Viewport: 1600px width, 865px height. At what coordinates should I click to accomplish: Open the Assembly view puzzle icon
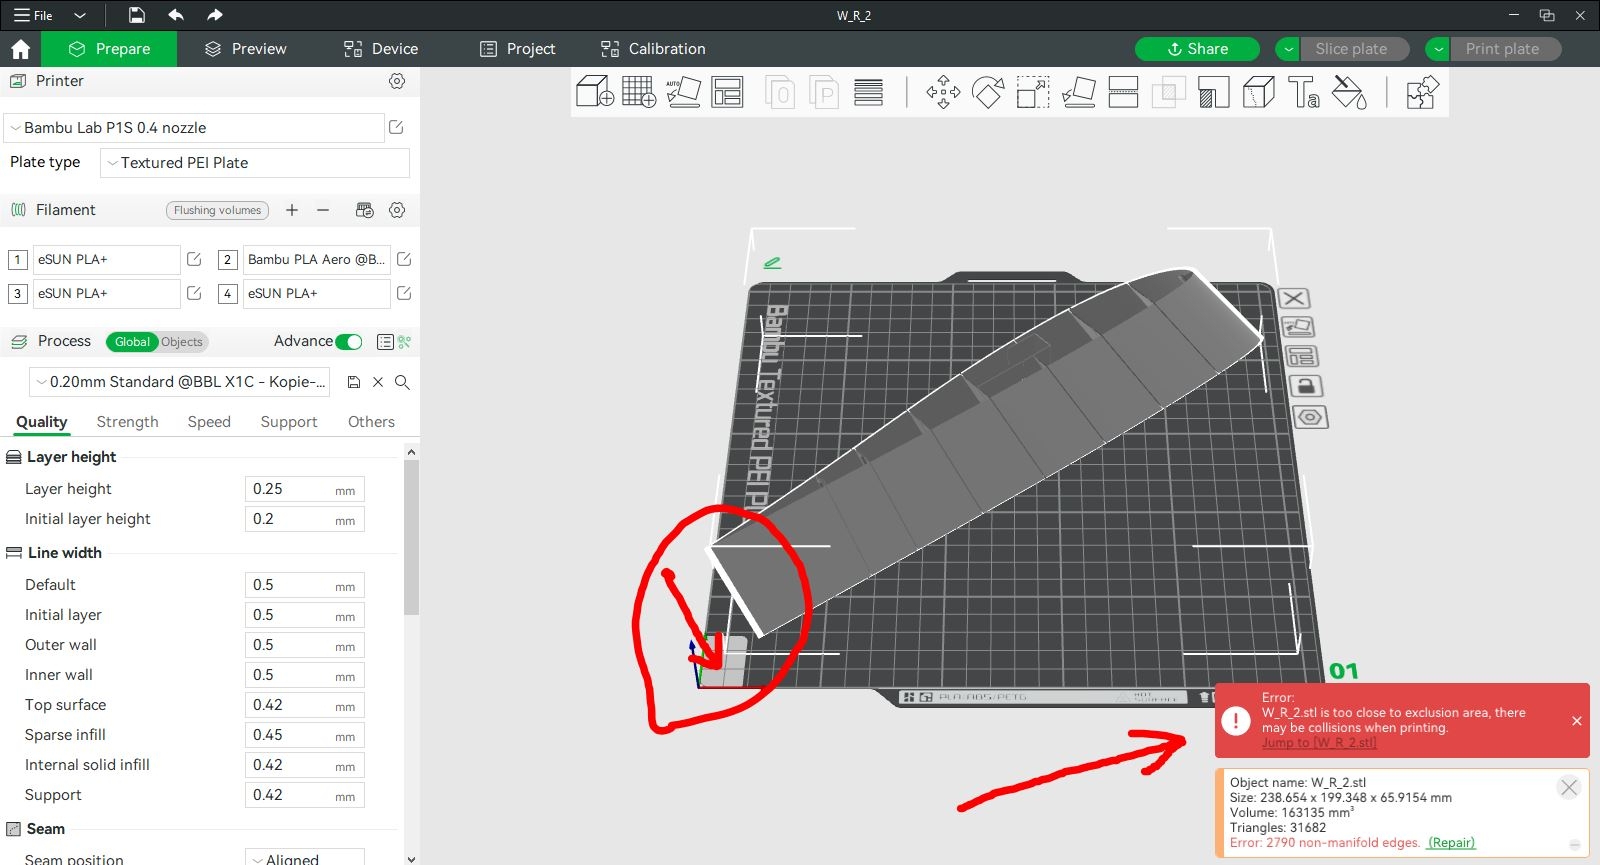tap(1421, 92)
